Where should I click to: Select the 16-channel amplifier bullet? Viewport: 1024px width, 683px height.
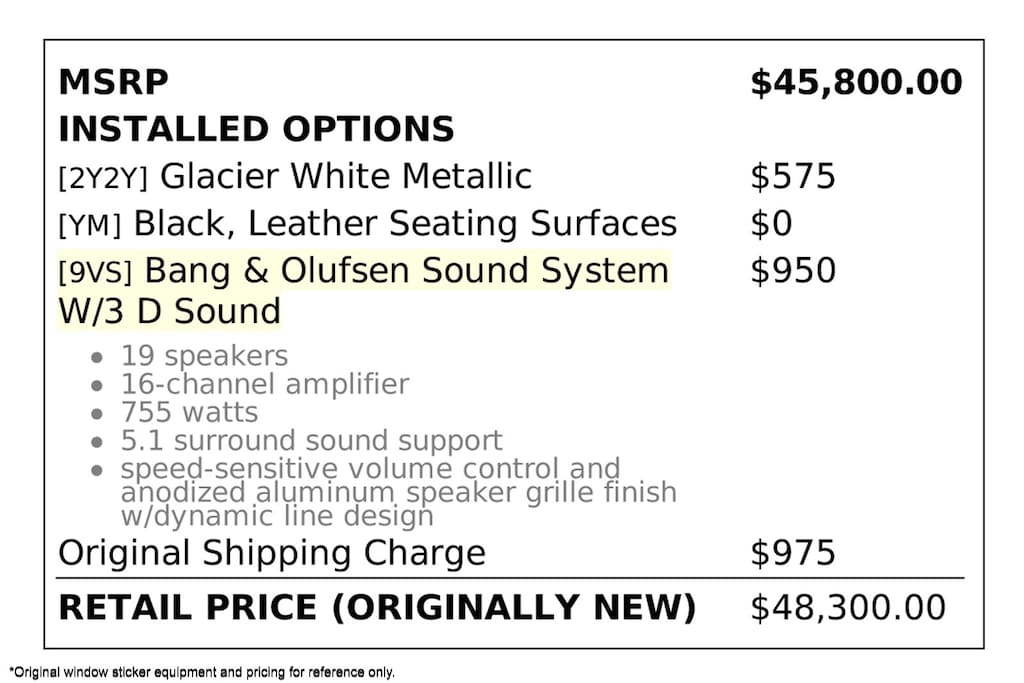click(x=265, y=383)
